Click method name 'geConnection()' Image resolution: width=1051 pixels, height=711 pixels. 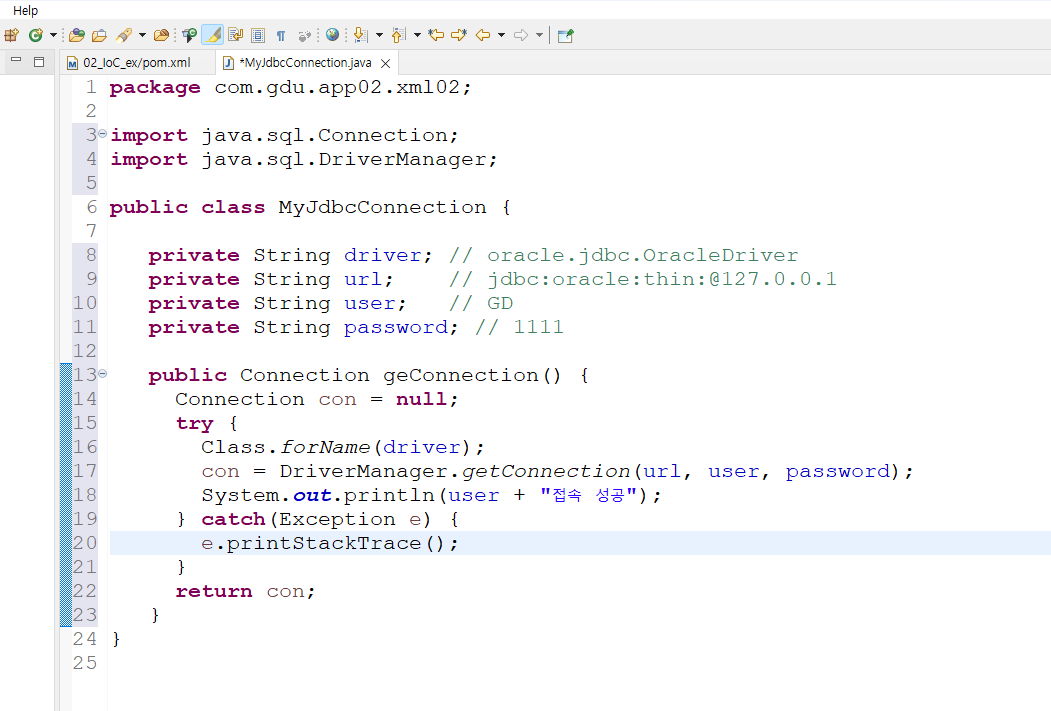pos(472,375)
